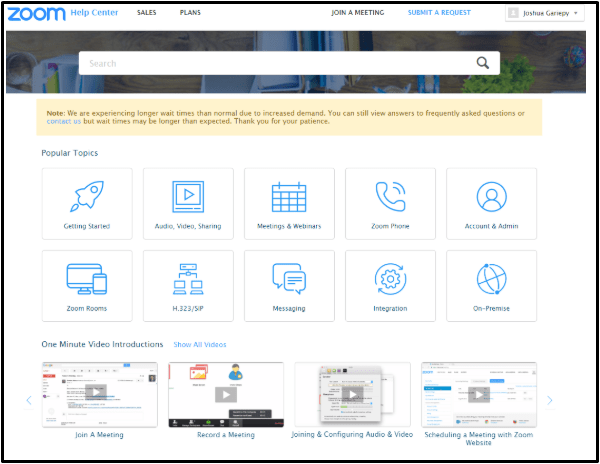This screenshot has height=464, width=600.
Task: Open the Plans menu item
Action: click(x=190, y=13)
